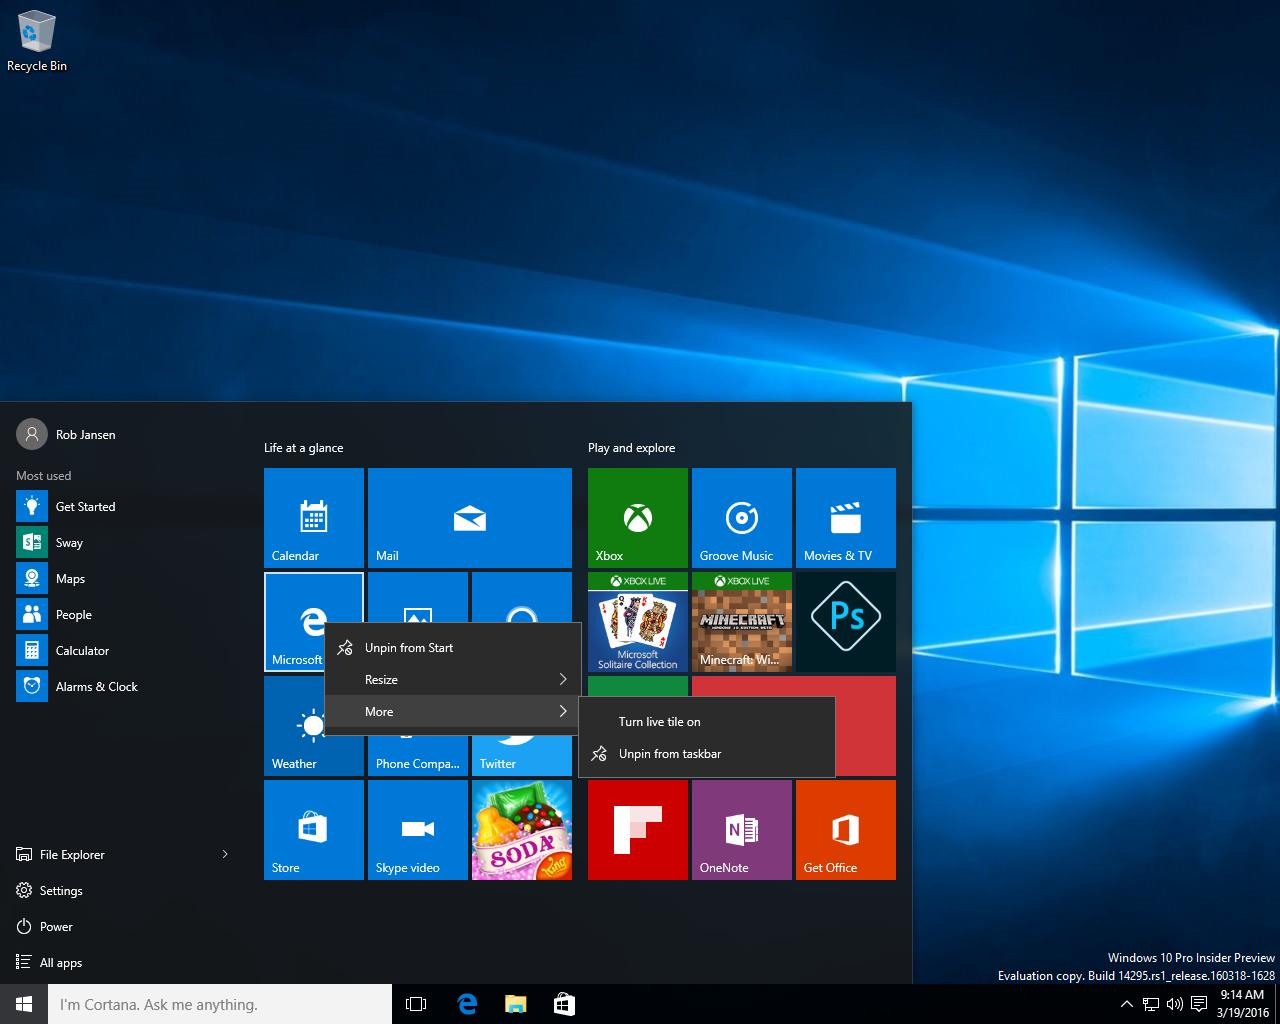
Task: Open the Candy Crush Soda tile
Action: pos(522,830)
